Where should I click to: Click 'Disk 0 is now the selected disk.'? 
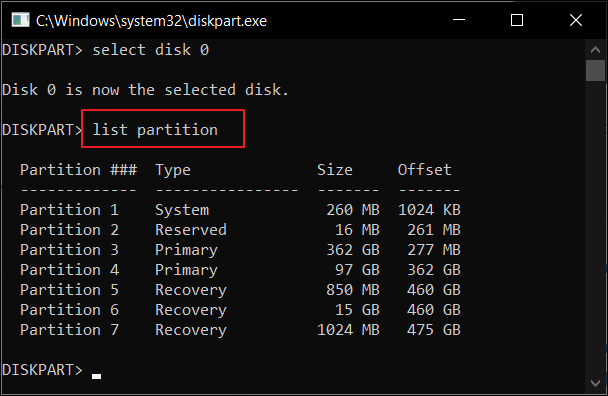[145, 90]
